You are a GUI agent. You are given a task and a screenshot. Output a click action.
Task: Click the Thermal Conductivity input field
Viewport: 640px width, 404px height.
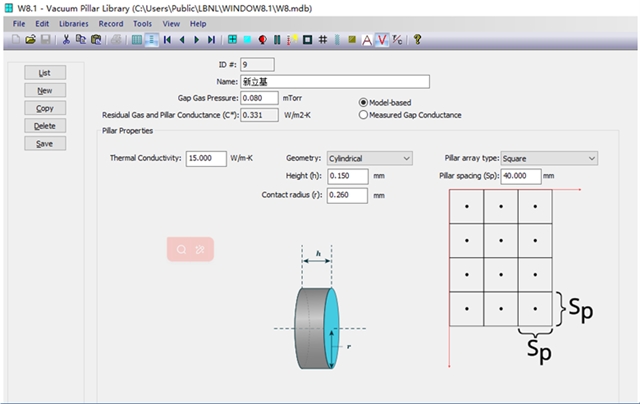tap(205, 158)
